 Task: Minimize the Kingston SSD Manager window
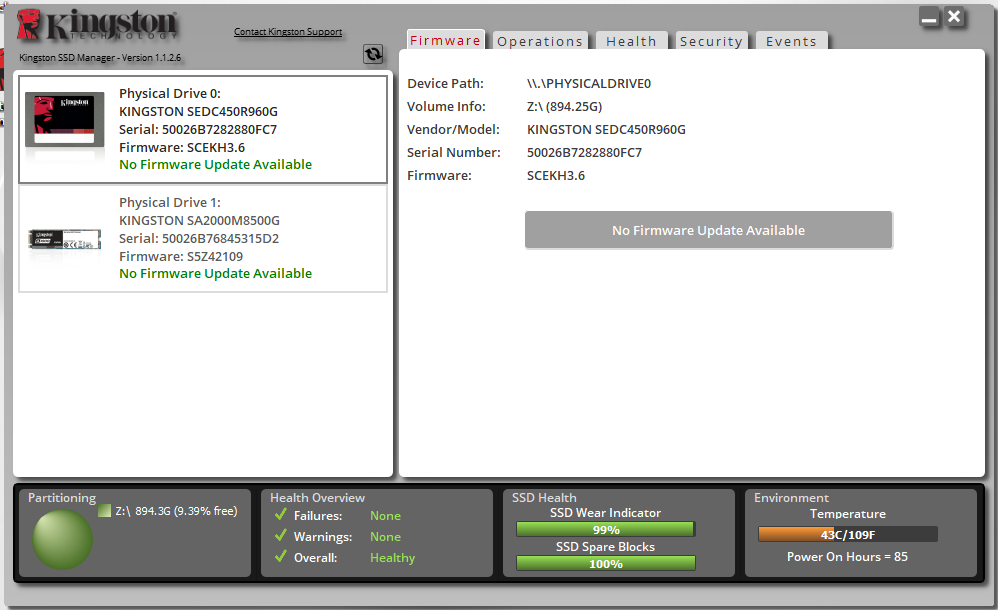(929, 18)
